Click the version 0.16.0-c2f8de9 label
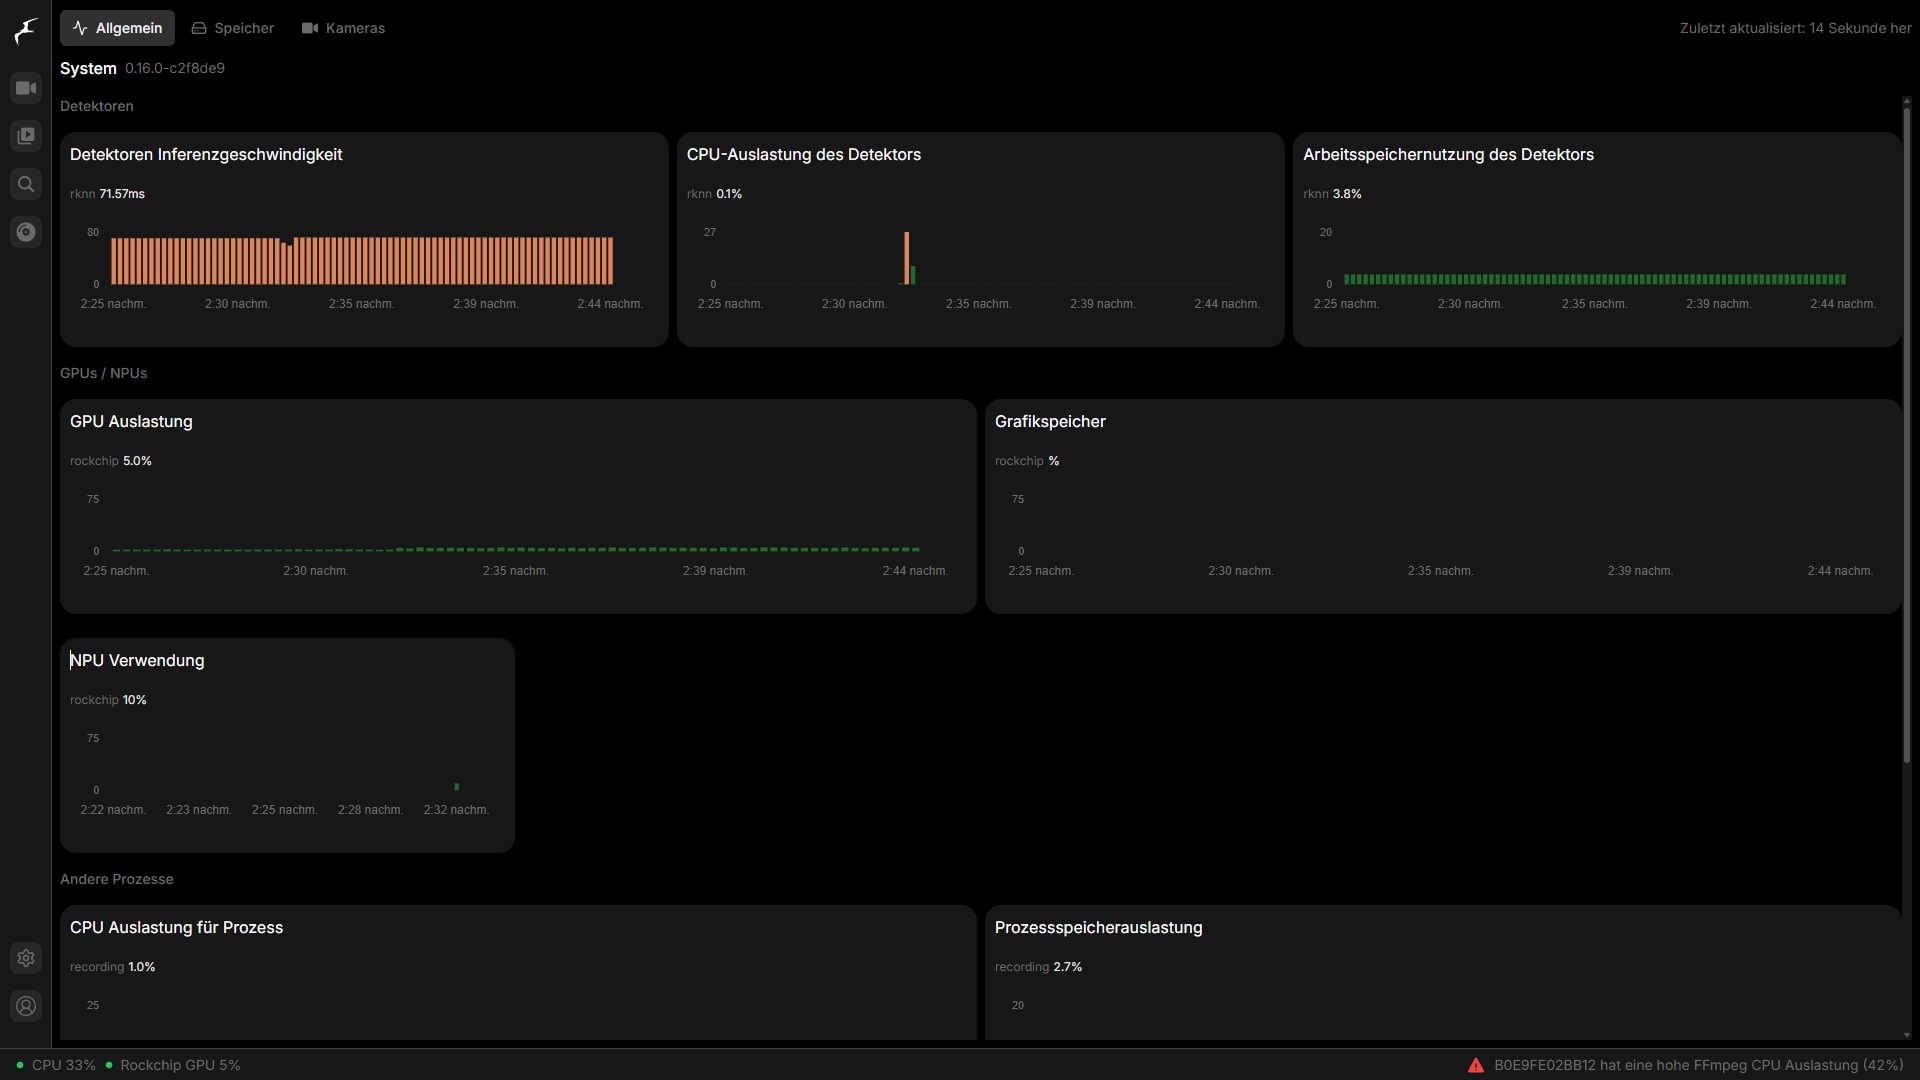 click(175, 68)
